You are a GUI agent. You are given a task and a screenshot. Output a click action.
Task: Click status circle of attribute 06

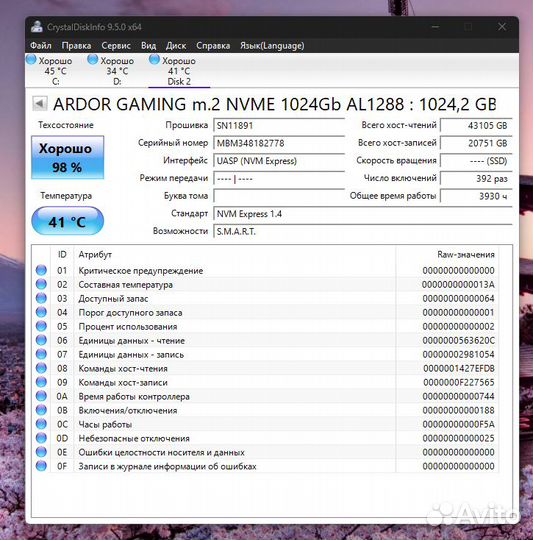pos(41,340)
